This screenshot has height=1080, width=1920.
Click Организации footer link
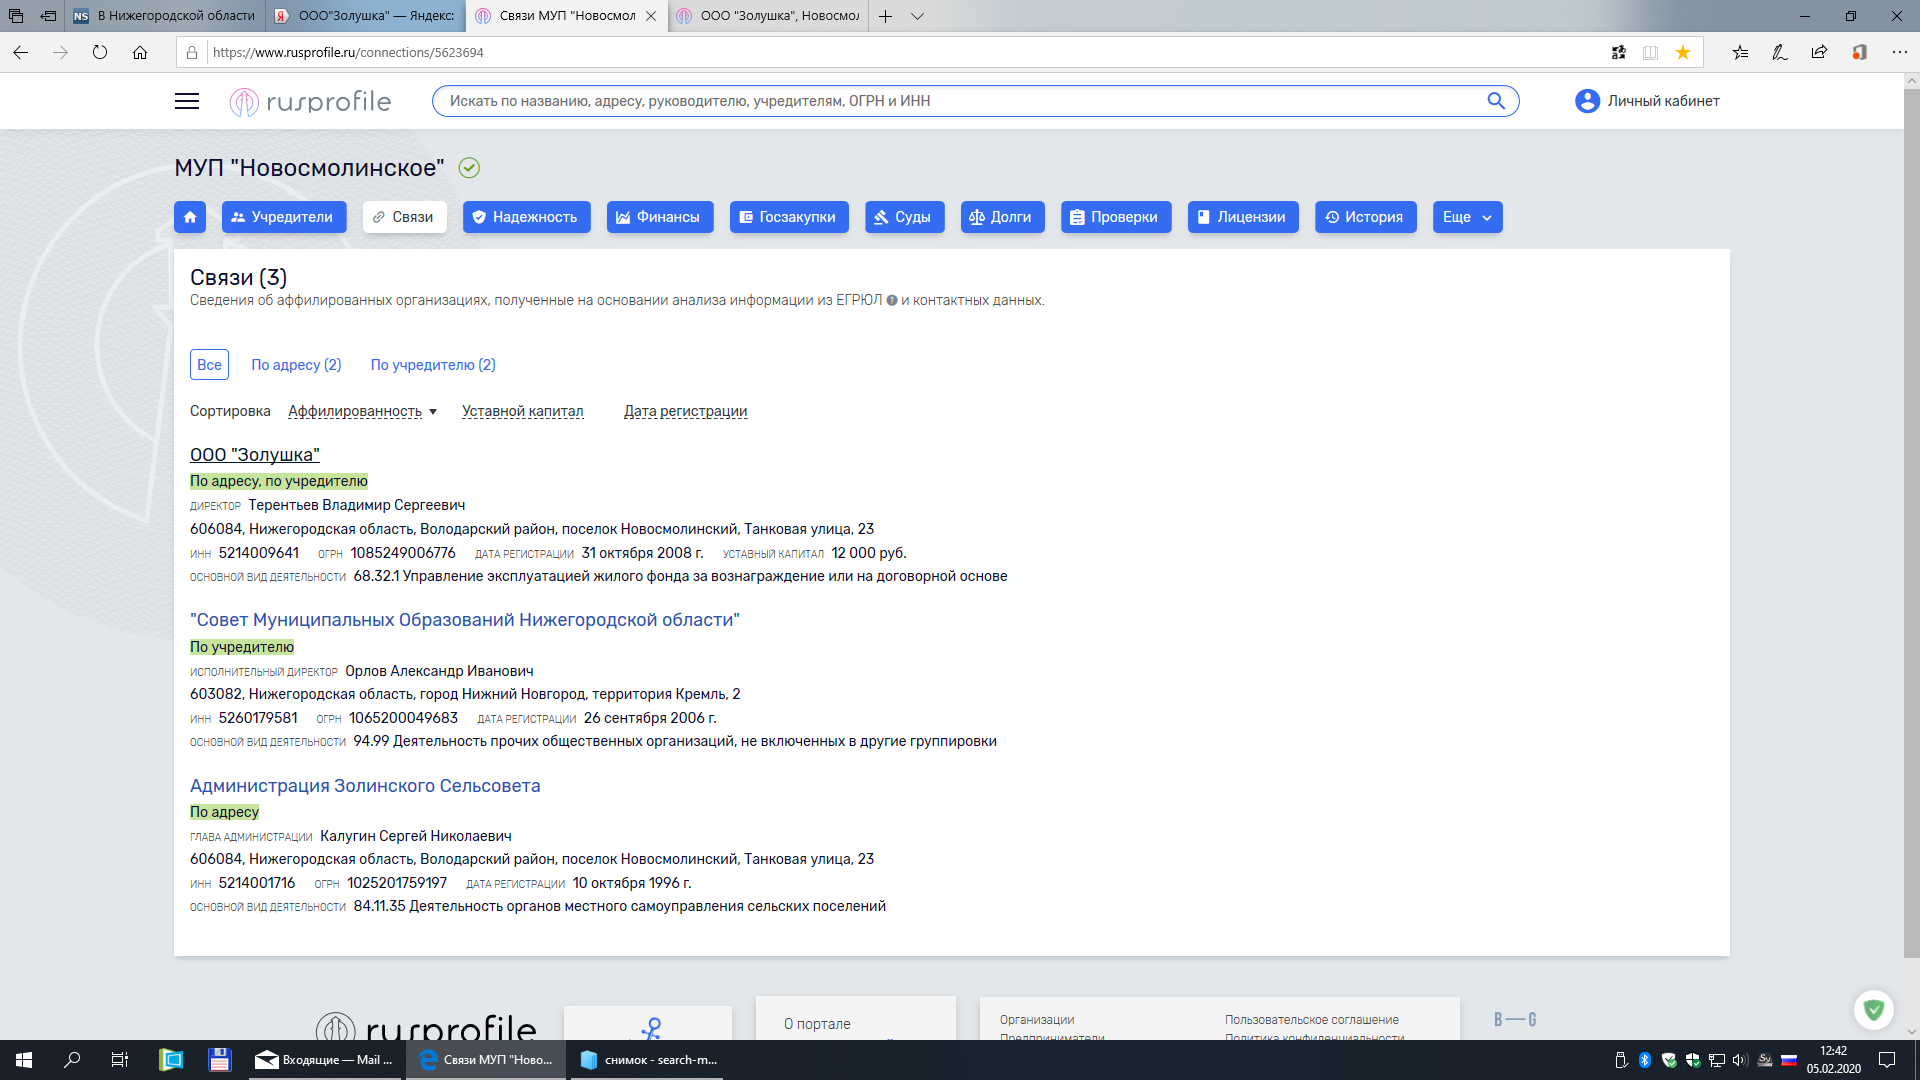[1037, 1020]
